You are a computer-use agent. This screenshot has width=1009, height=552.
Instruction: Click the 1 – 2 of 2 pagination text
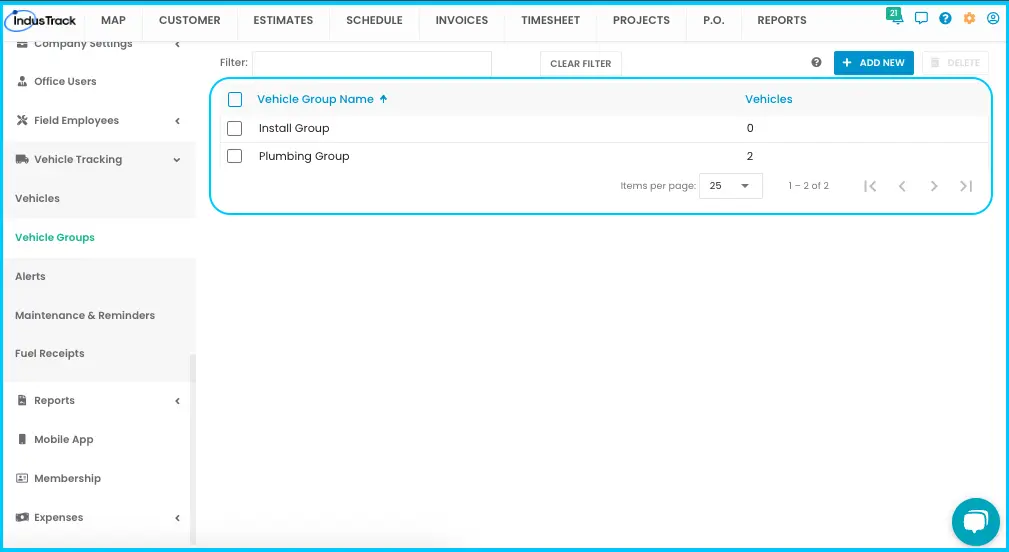tap(808, 186)
